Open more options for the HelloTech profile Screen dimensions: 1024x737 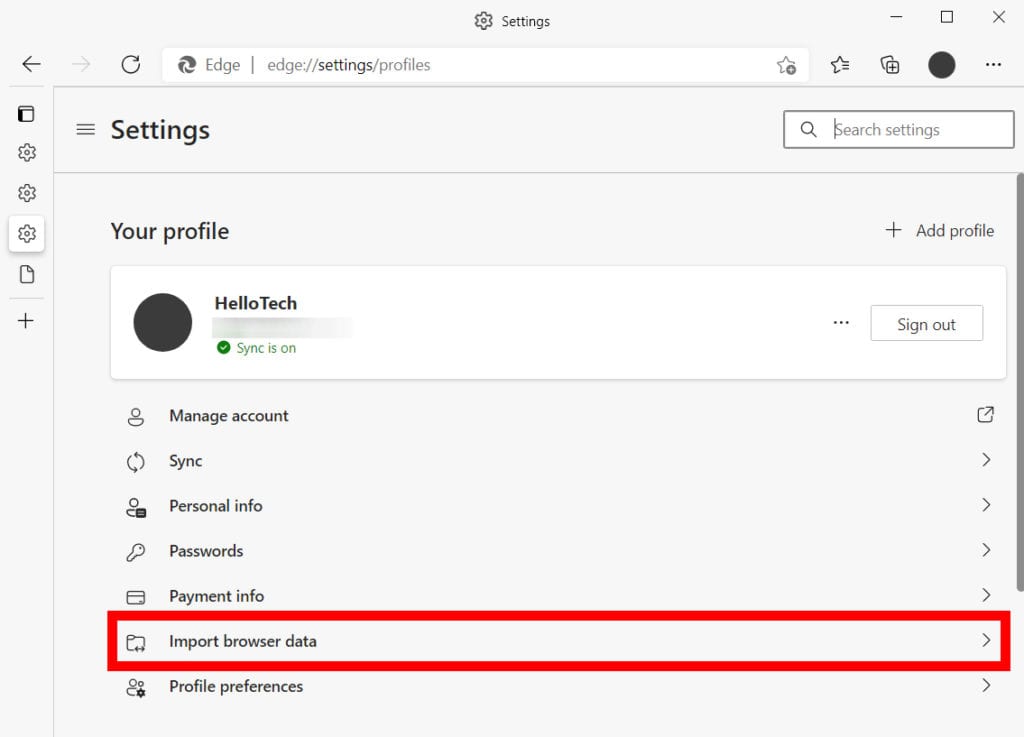click(841, 322)
